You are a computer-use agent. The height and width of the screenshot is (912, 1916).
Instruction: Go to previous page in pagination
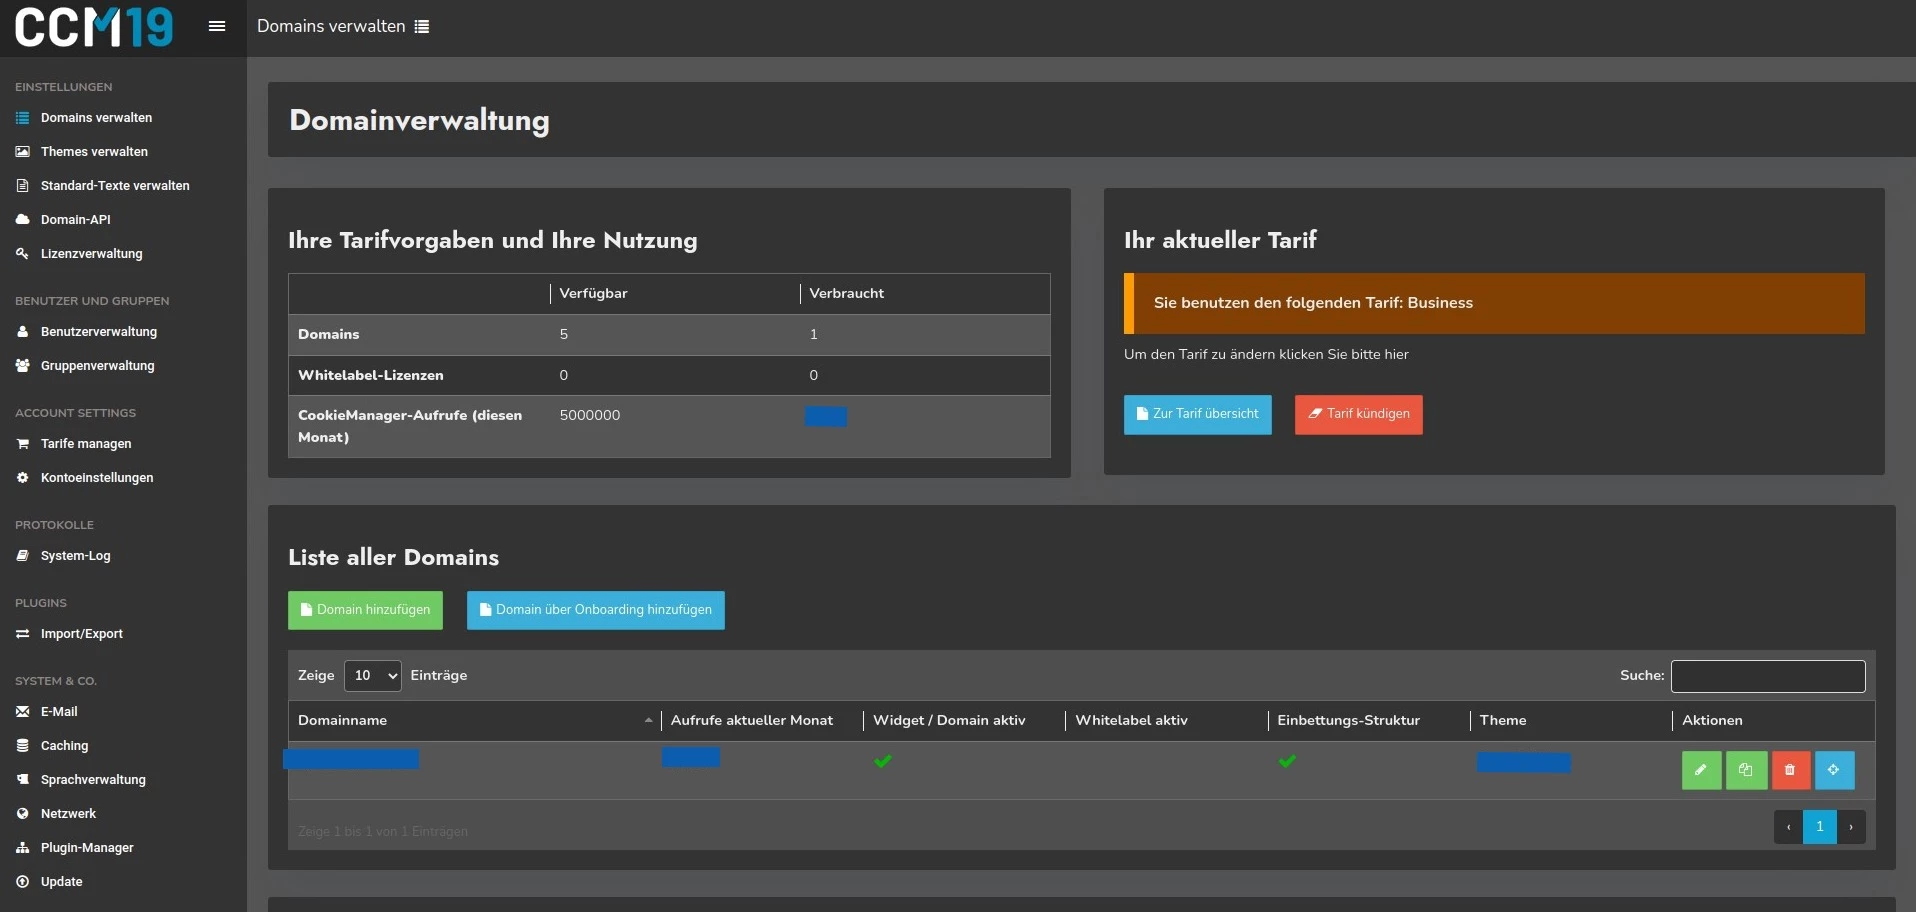(x=1788, y=827)
